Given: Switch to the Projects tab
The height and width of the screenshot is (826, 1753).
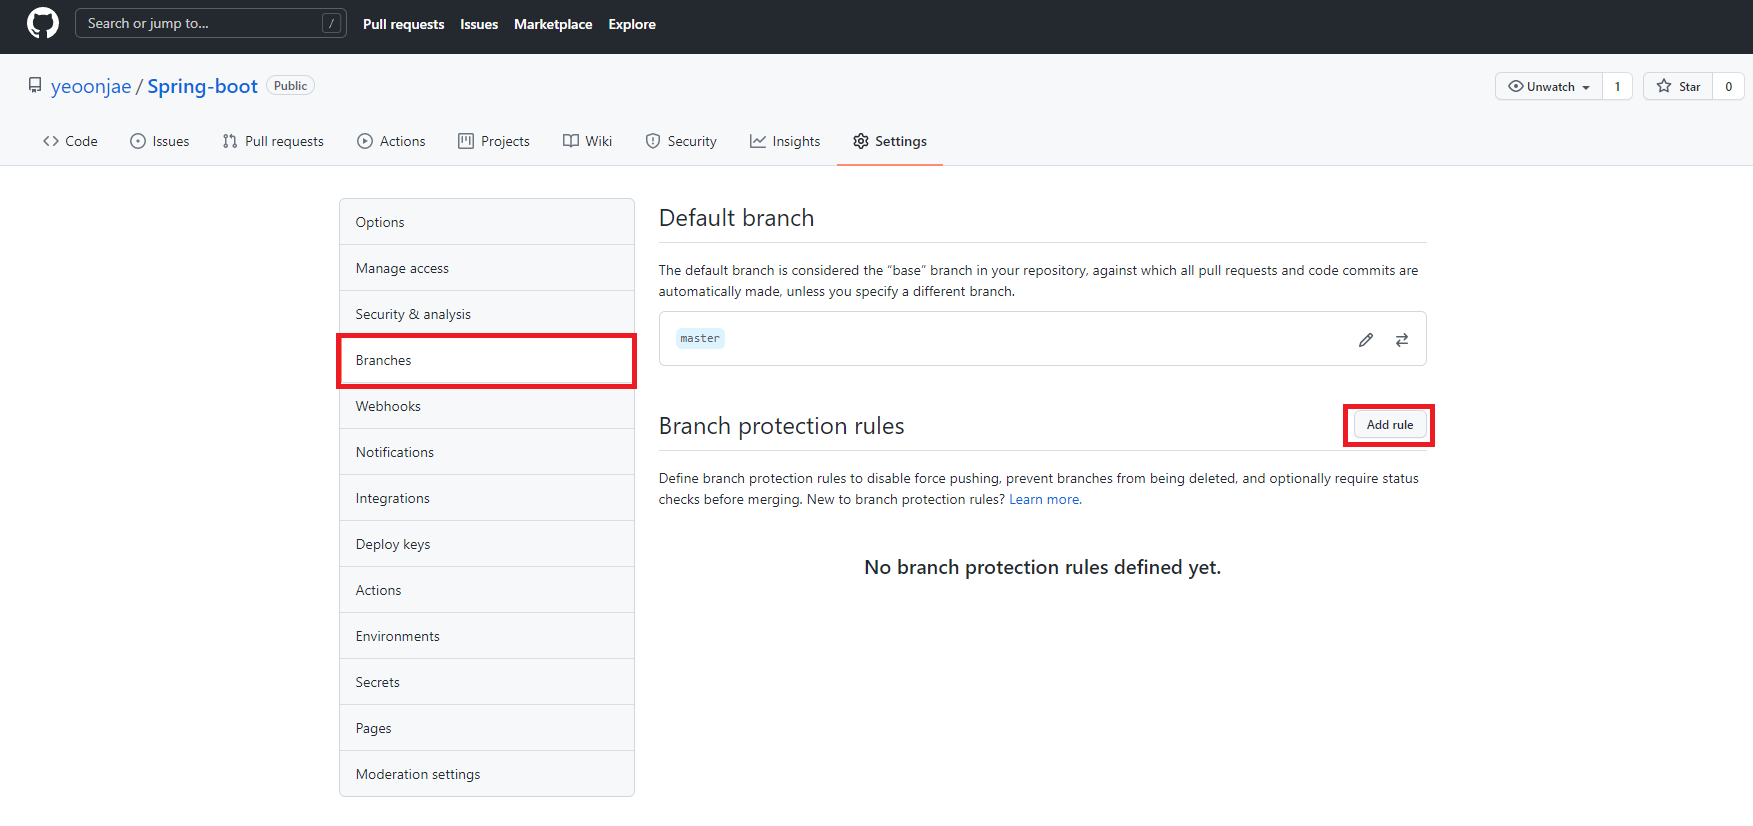Looking at the screenshot, I should click(x=494, y=141).
